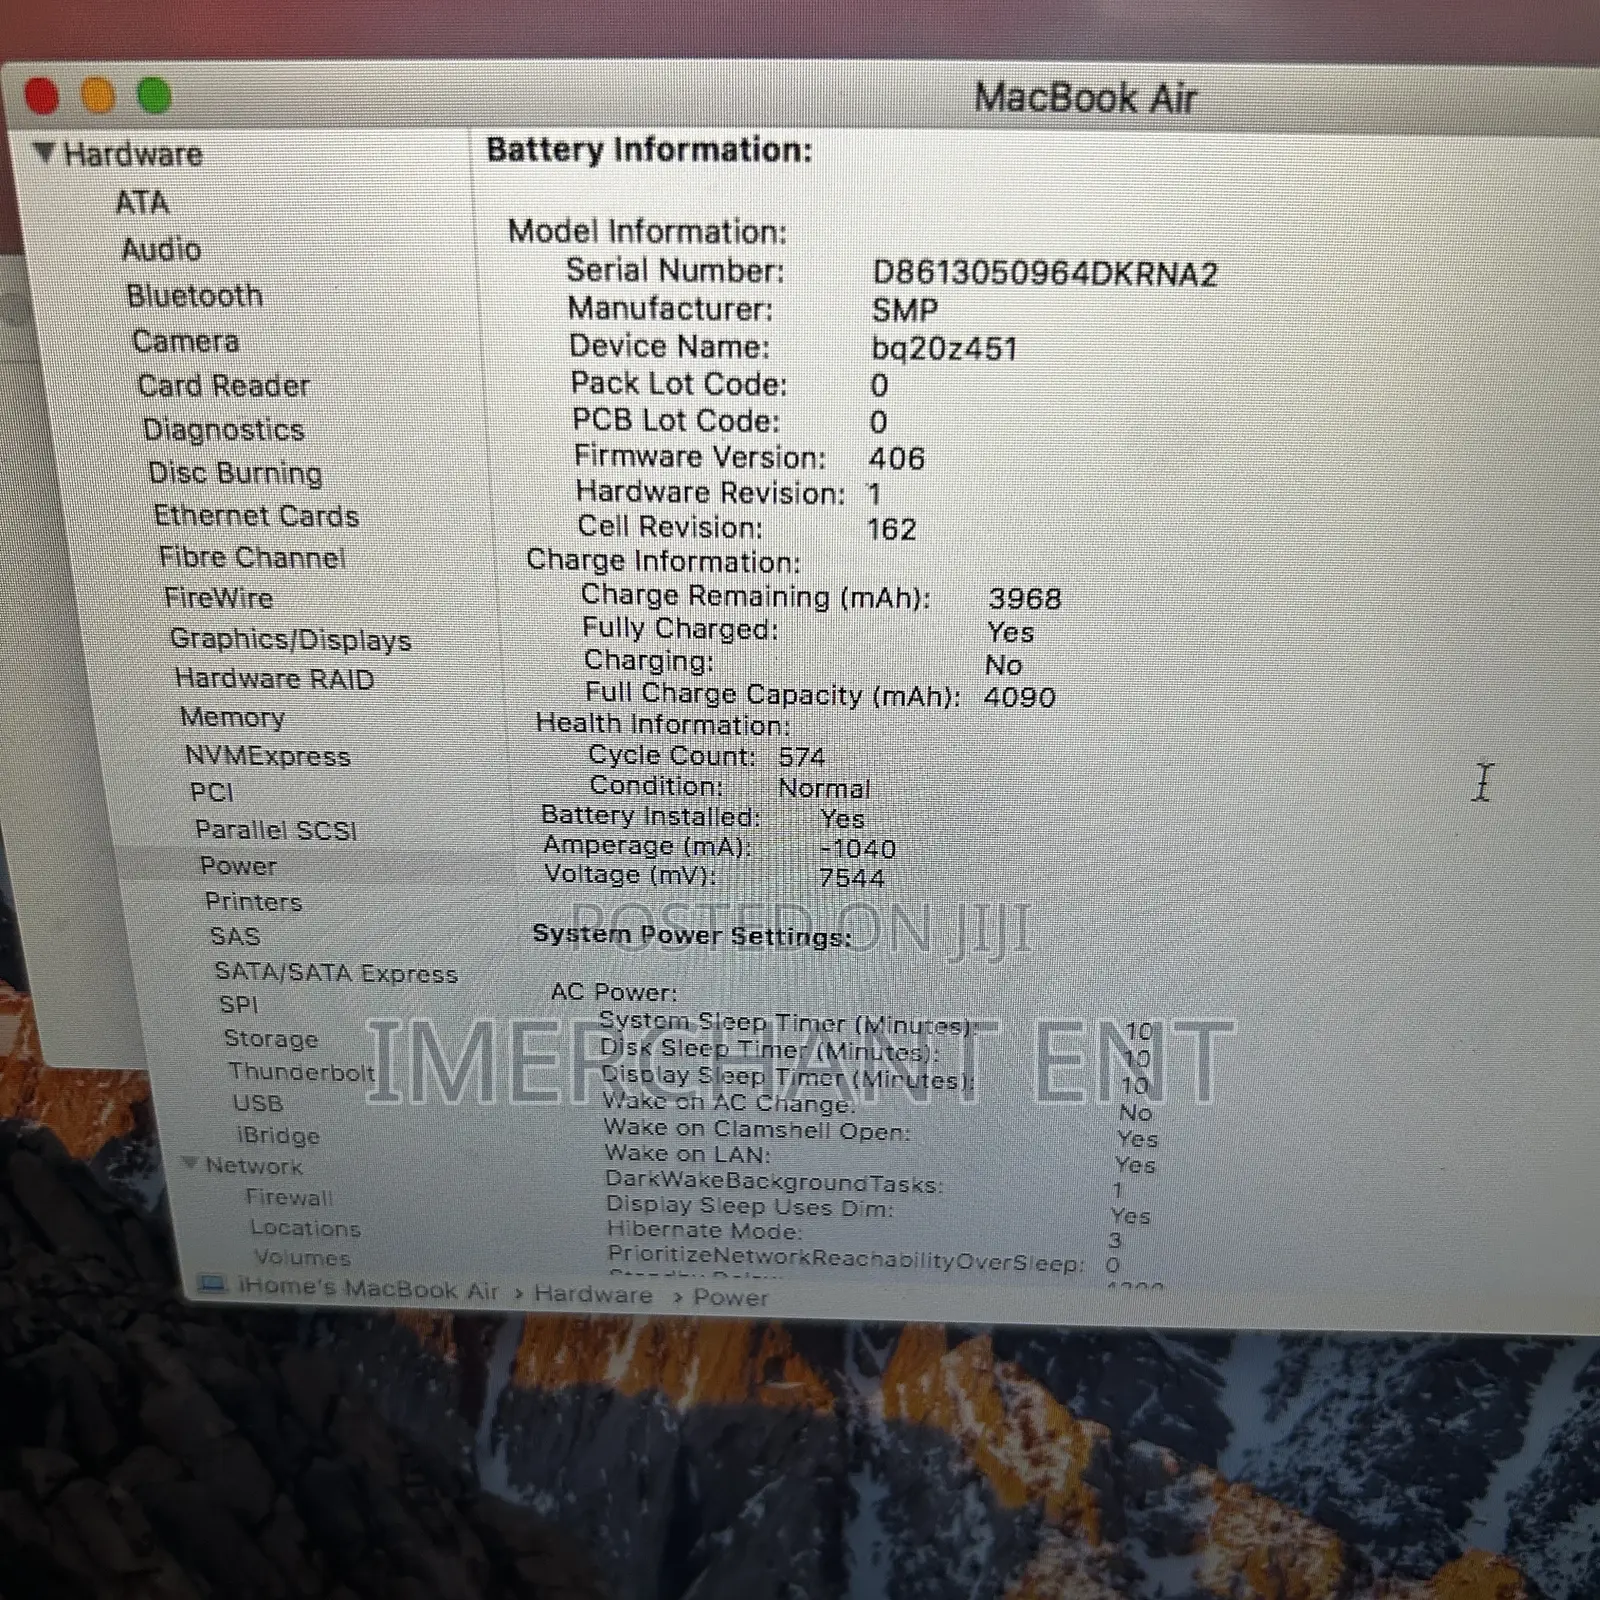The height and width of the screenshot is (1600, 1600).
Task: Zoom the window with green button
Action: coord(154,96)
